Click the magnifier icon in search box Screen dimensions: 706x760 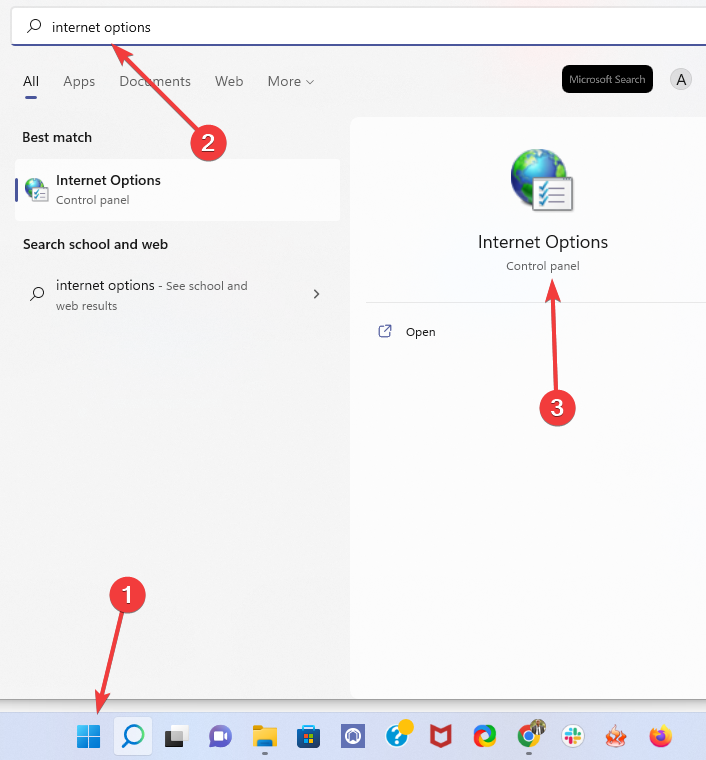tap(34, 26)
